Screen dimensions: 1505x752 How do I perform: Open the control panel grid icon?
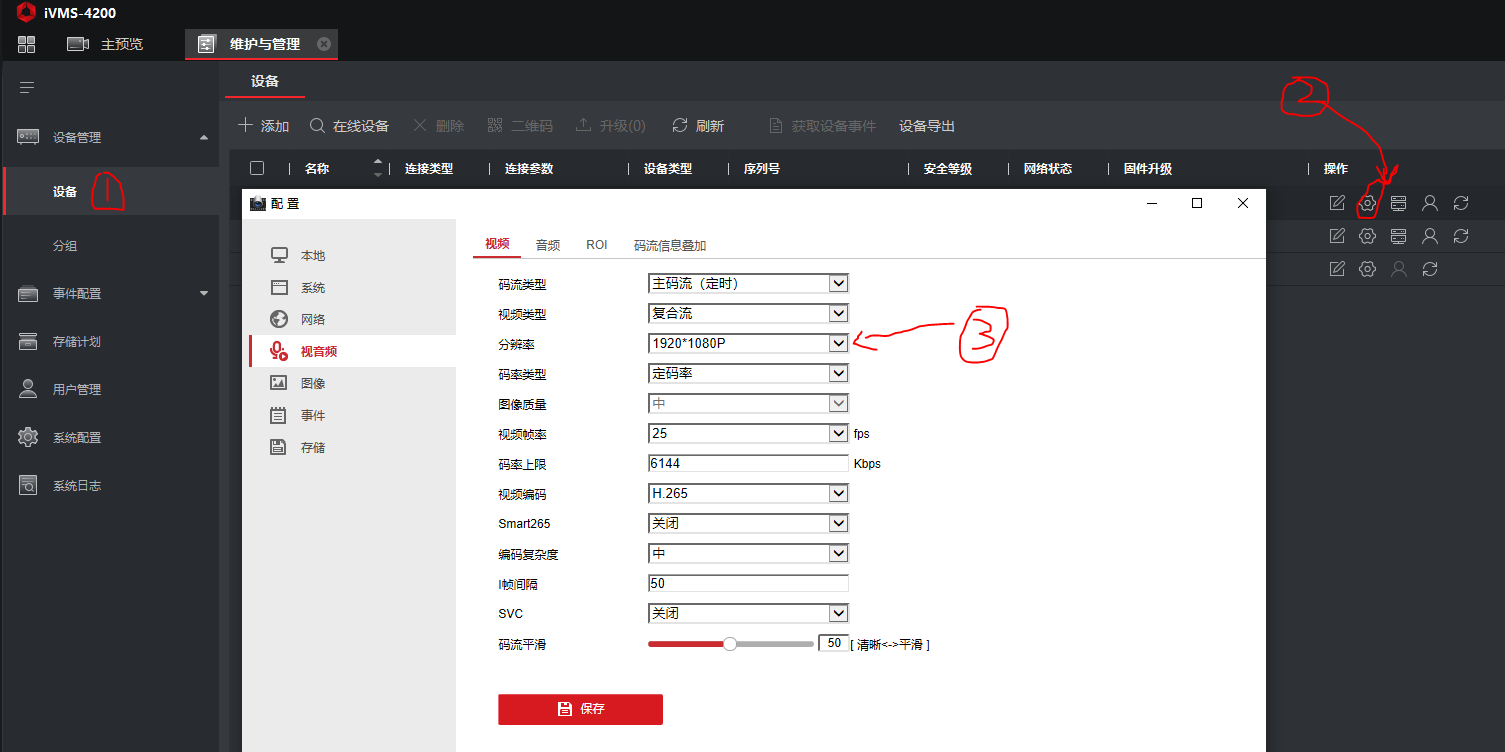coord(27,44)
